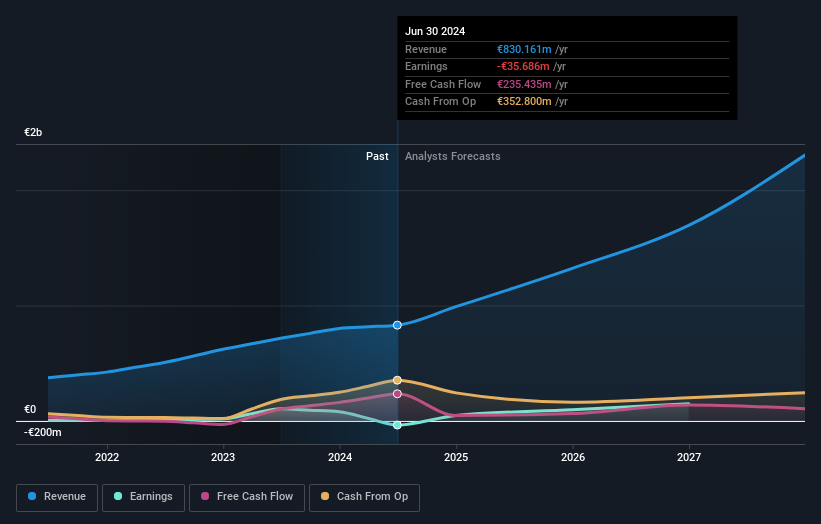Select the 2025 x-axis label
The width and height of the screenshot is (821, 524).
456,457
